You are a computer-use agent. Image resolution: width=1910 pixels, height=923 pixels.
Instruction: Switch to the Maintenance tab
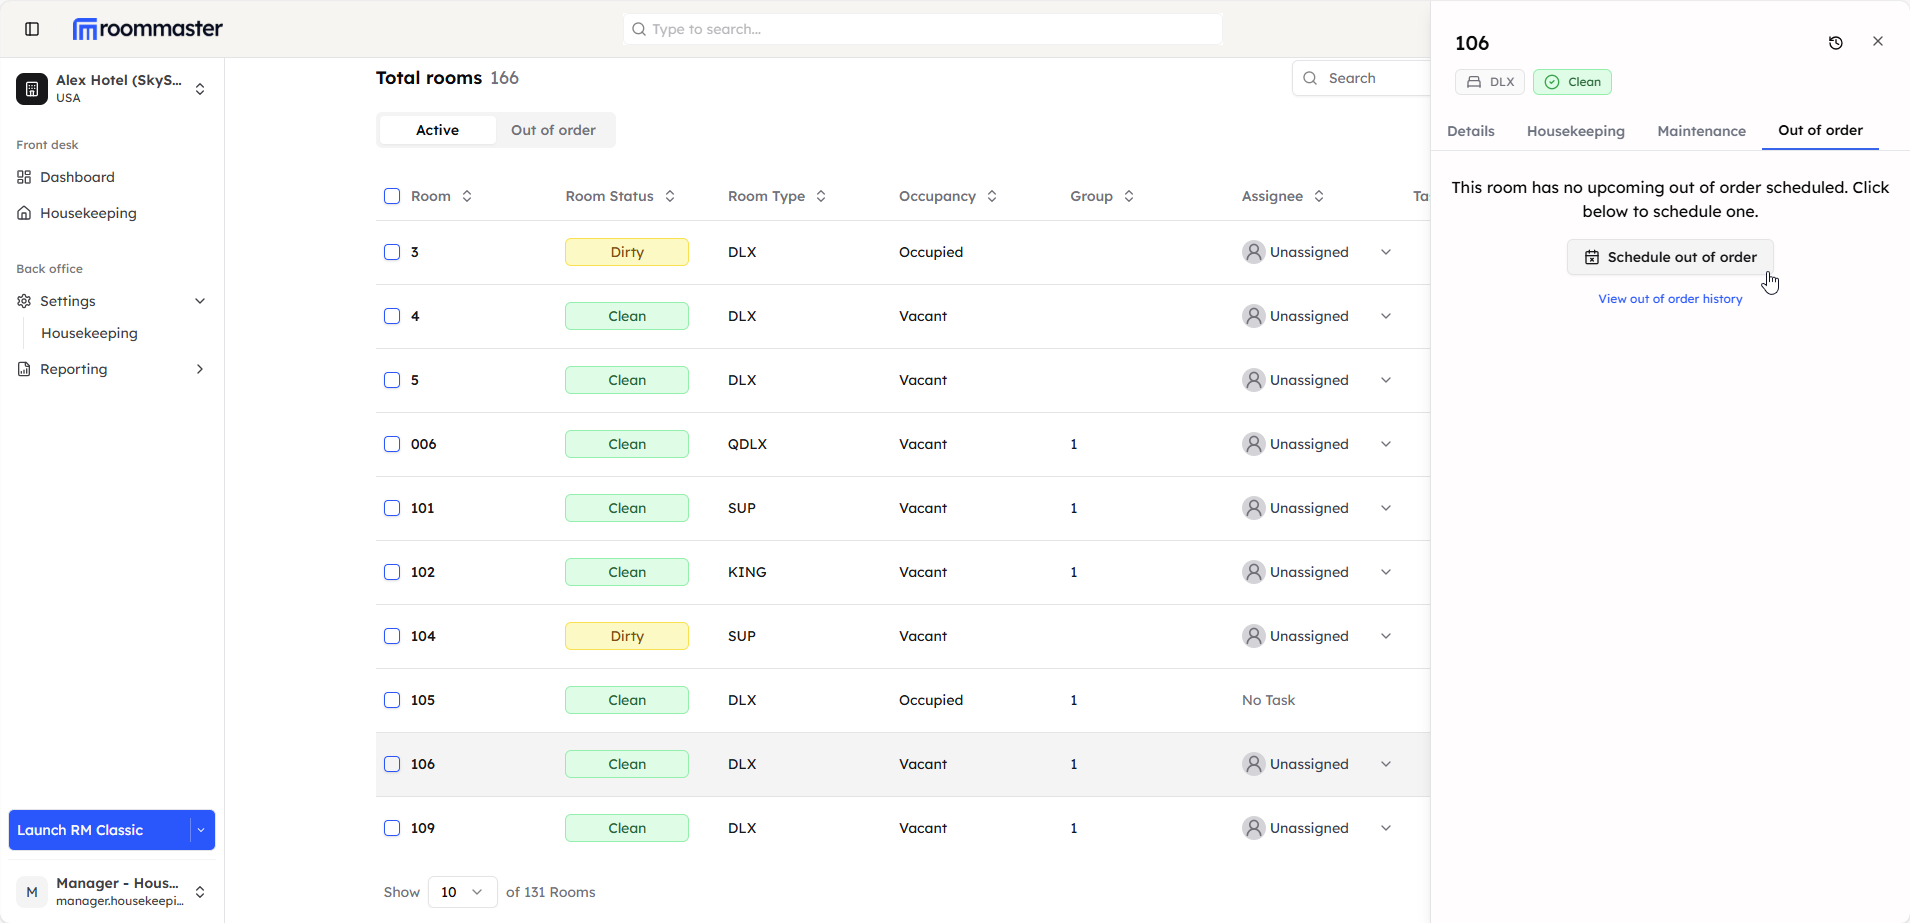pos(1700,131)
